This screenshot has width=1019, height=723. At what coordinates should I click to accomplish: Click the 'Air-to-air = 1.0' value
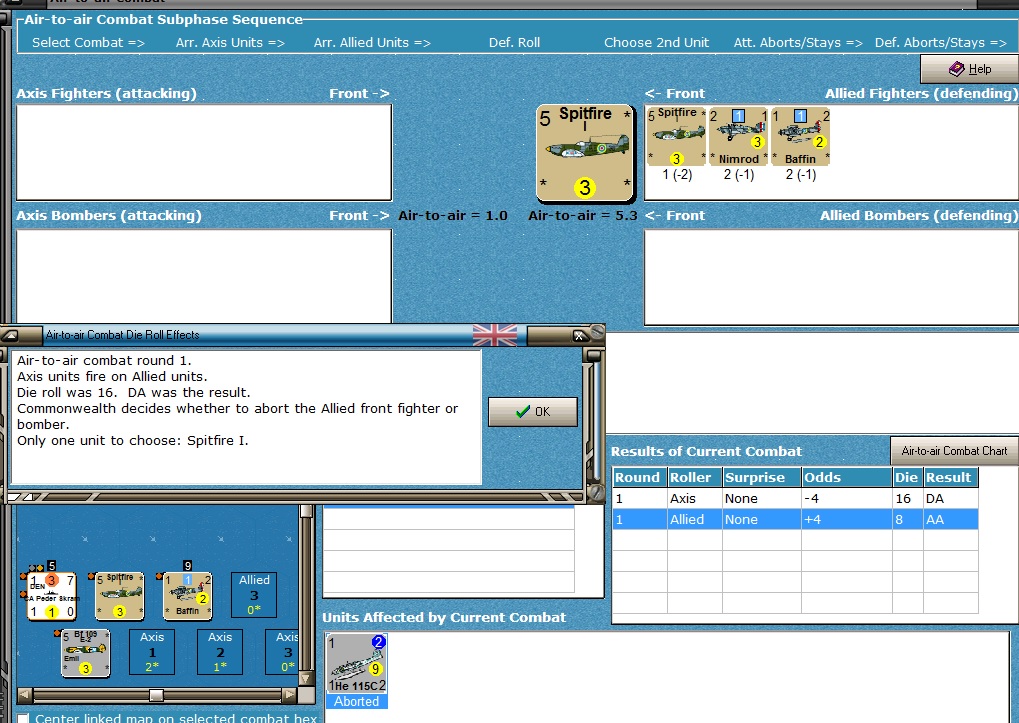pos(453,216)
